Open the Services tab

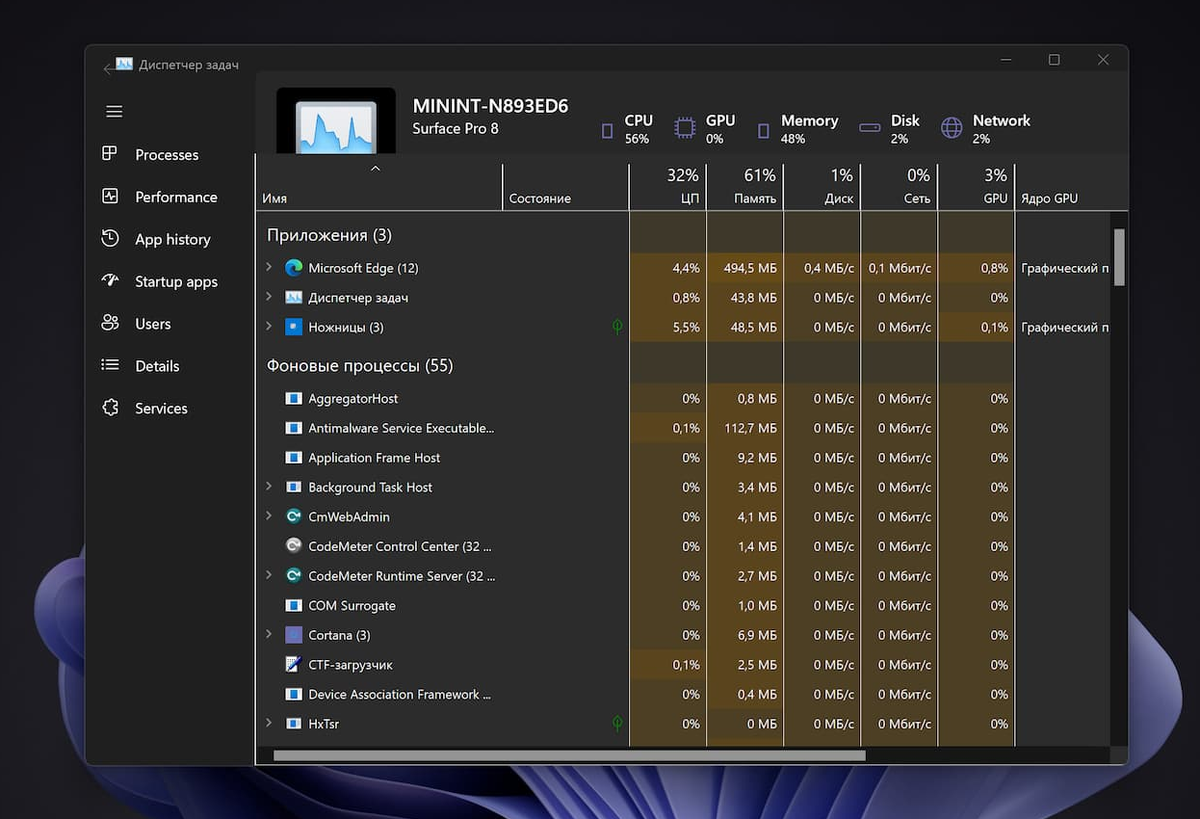[x=161, y=408]
